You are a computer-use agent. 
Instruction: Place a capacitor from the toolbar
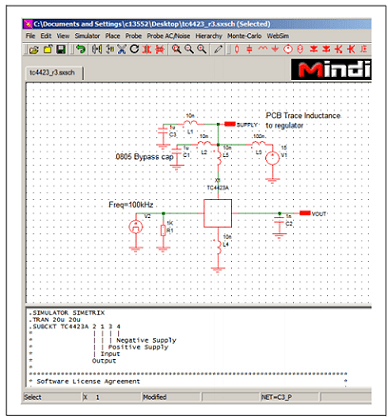click(249, 49)
